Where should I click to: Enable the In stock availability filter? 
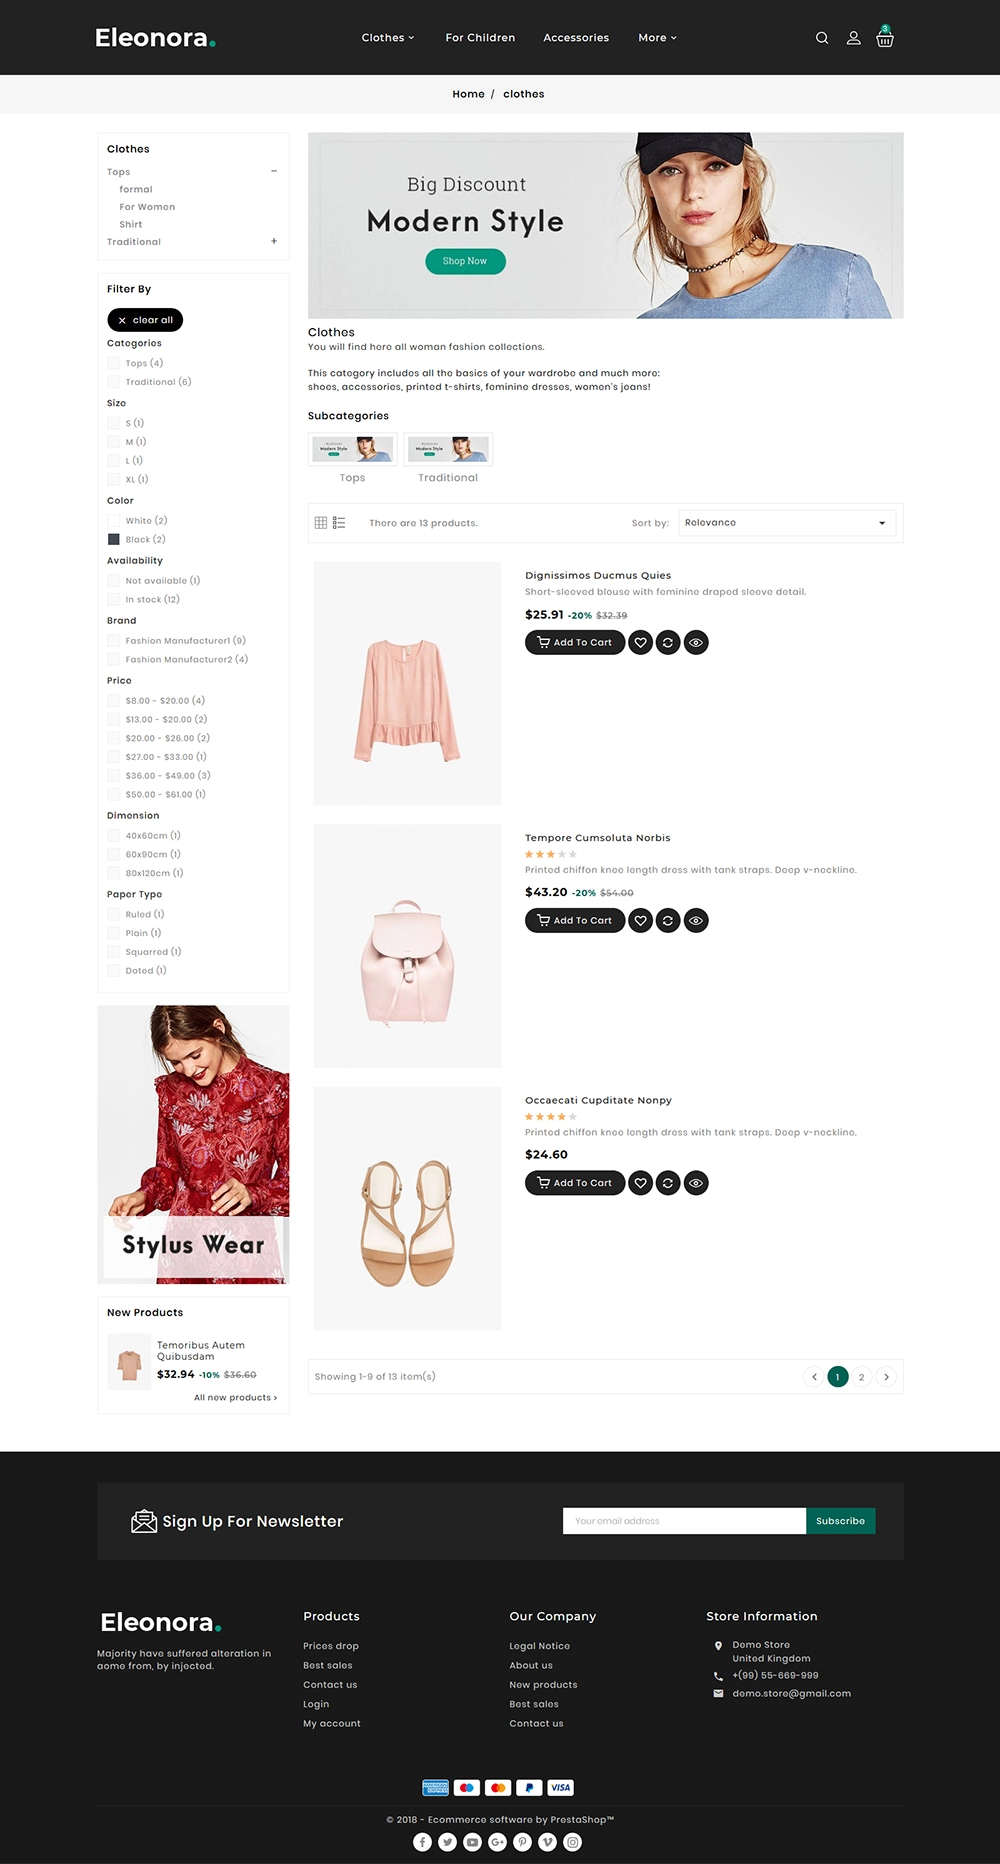[x=113, y=599]
